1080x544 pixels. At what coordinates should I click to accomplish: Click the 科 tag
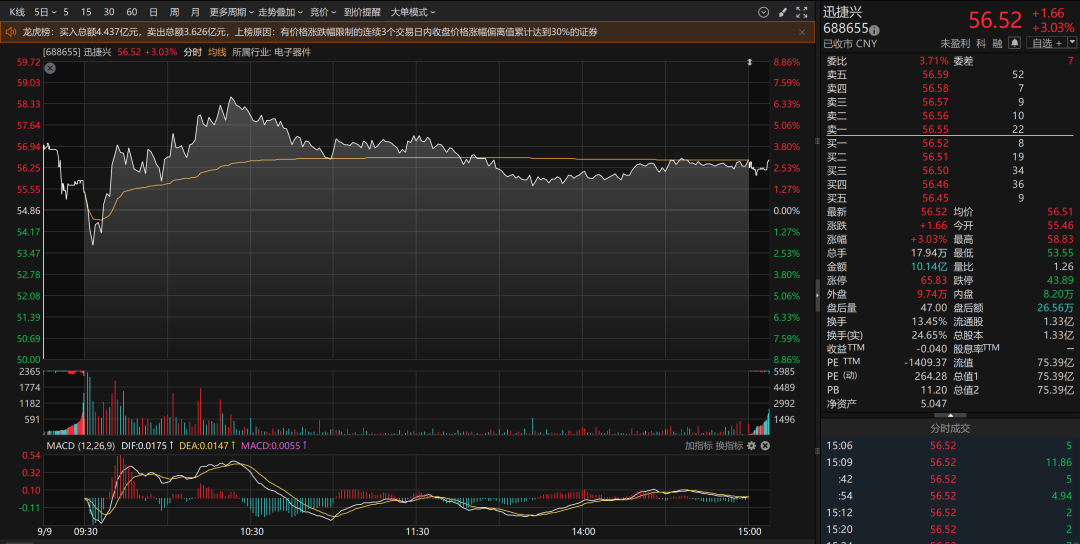(982, 43)
